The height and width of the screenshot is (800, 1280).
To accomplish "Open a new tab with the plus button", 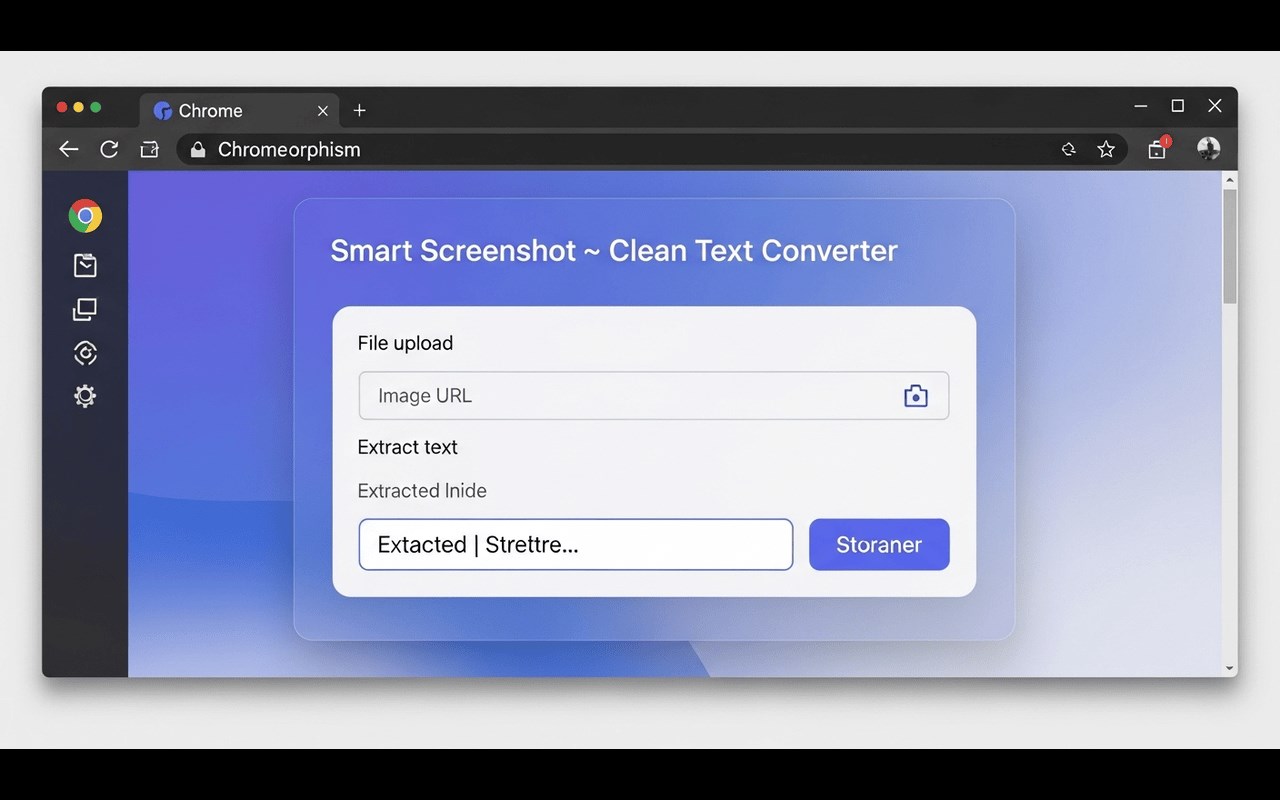I will (x=359, y=111).
